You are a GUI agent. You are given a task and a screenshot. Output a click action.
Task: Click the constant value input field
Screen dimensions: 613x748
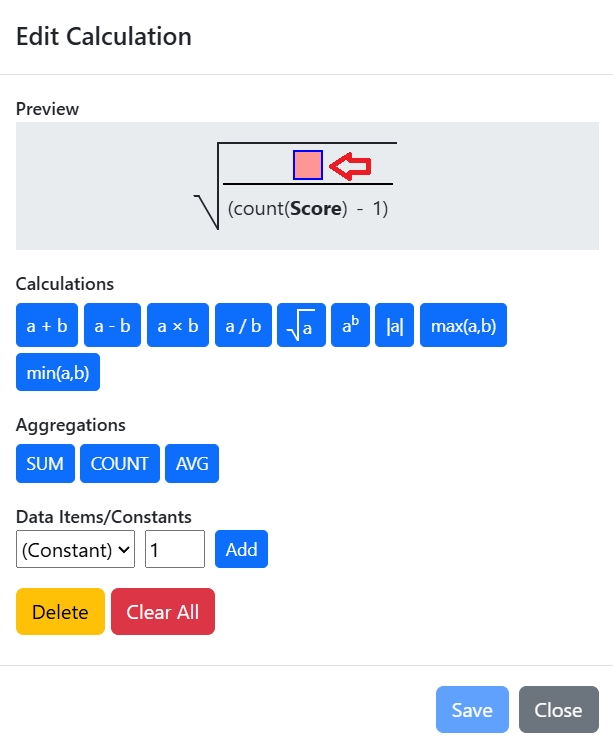(175, 549)
